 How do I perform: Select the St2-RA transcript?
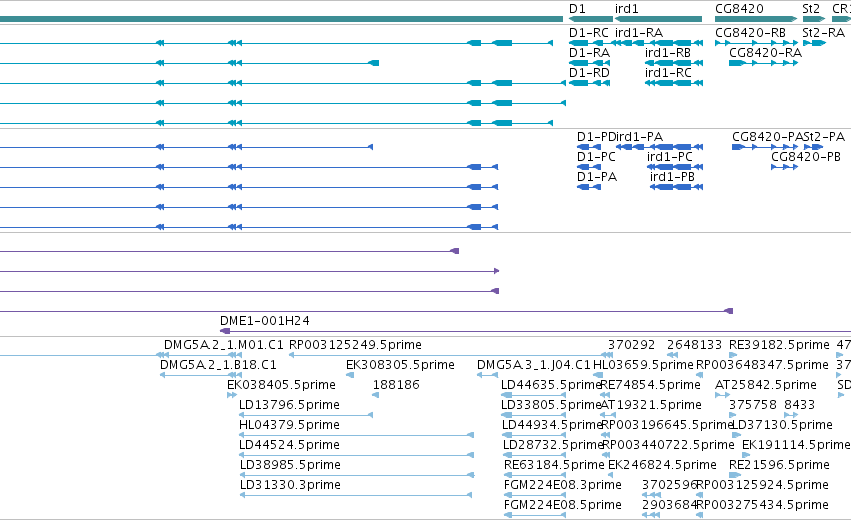(x=823, y=33)
